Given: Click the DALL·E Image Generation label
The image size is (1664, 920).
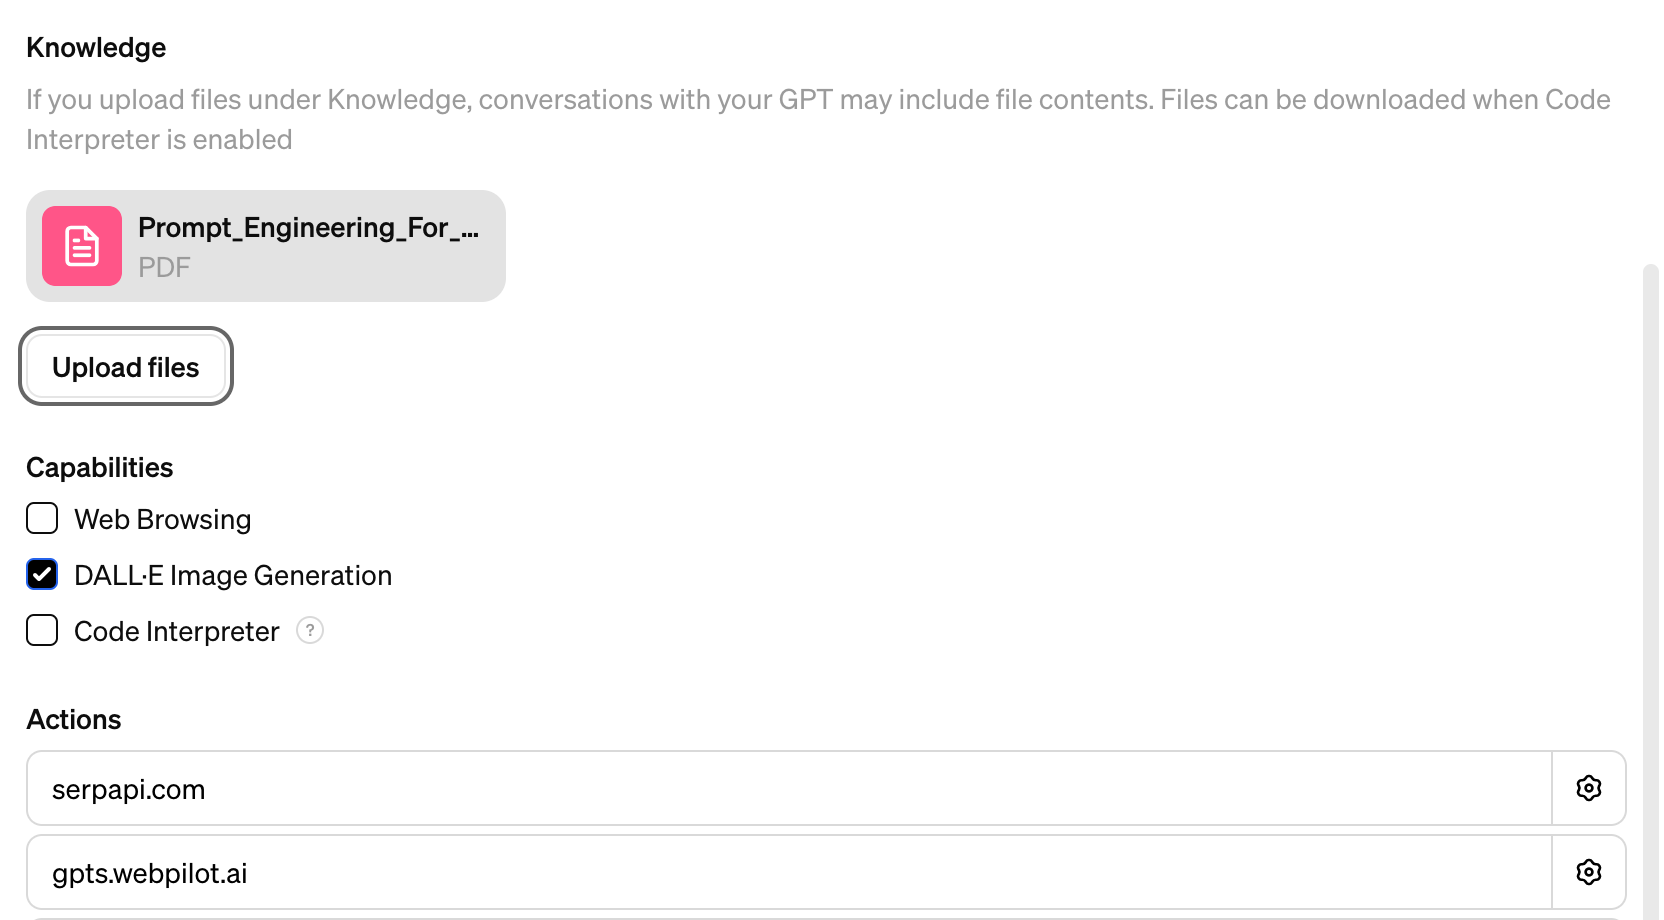Looking at the screenshot, I should click(x=233, y=575).
